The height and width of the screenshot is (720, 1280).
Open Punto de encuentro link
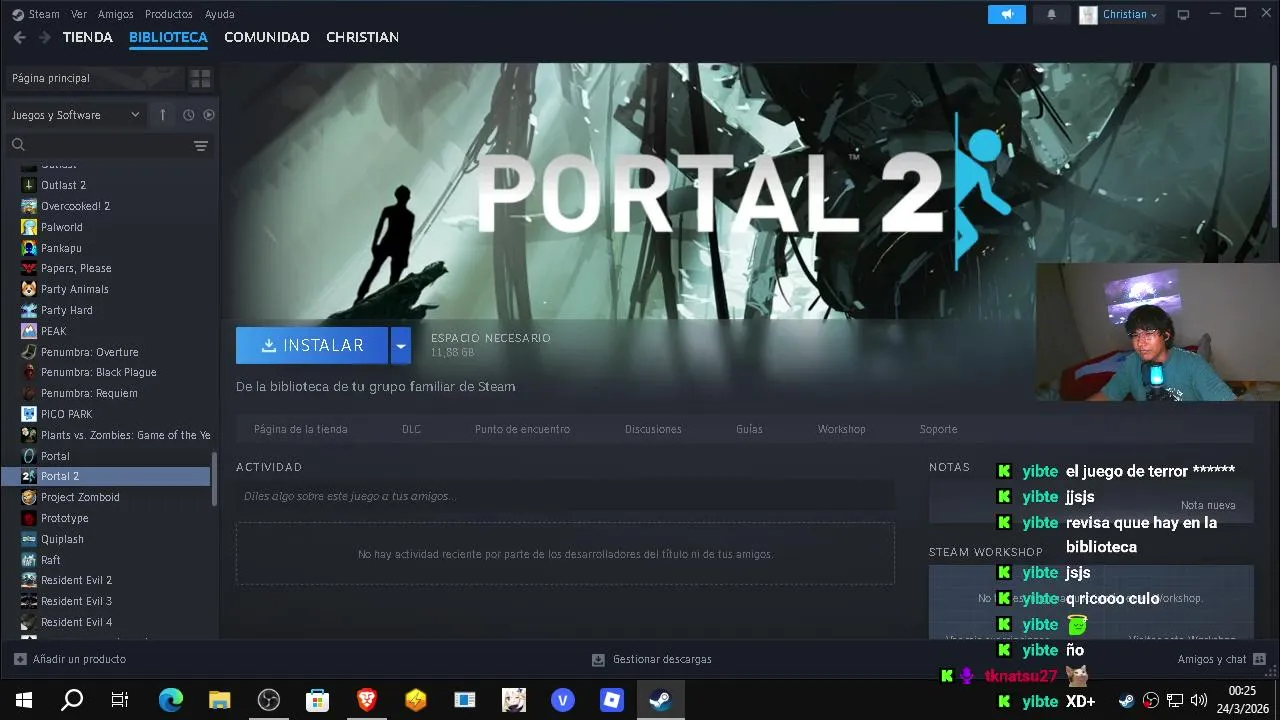522,429
